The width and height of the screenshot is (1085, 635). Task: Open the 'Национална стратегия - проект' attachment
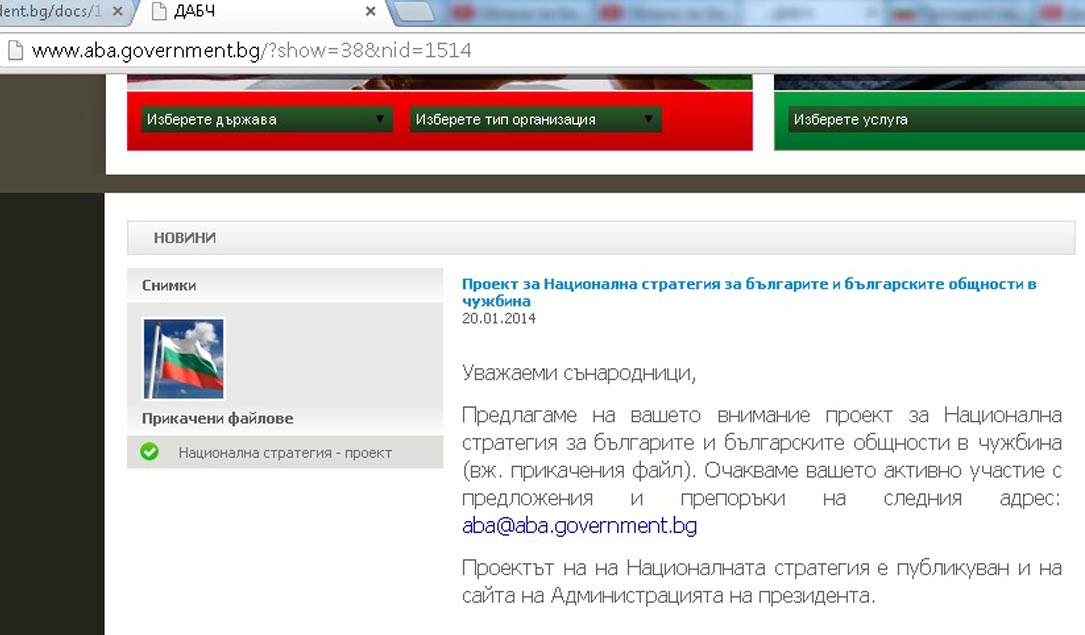285,453
